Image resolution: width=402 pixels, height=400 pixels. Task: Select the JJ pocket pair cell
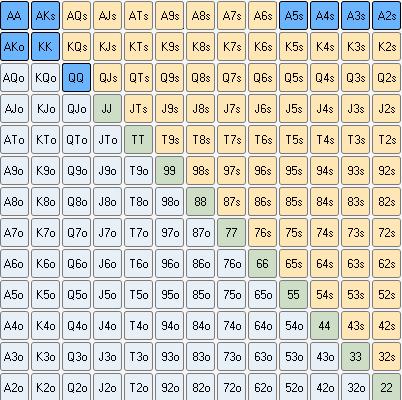click(x=107, y=108)
